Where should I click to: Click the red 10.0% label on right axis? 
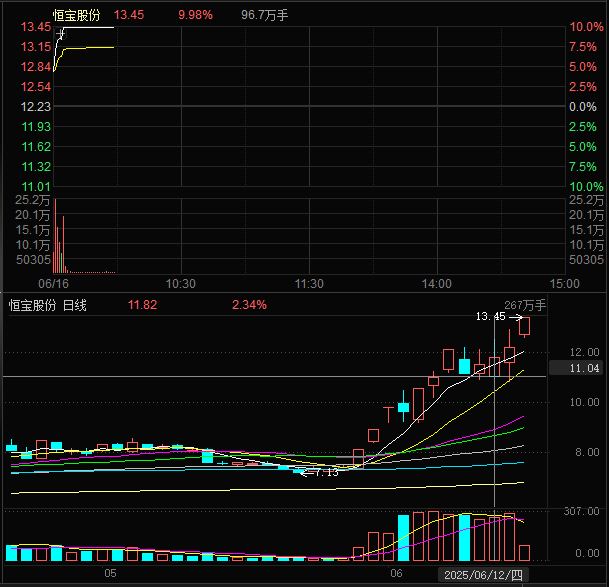pyautogui.click(x=586, y=27)
